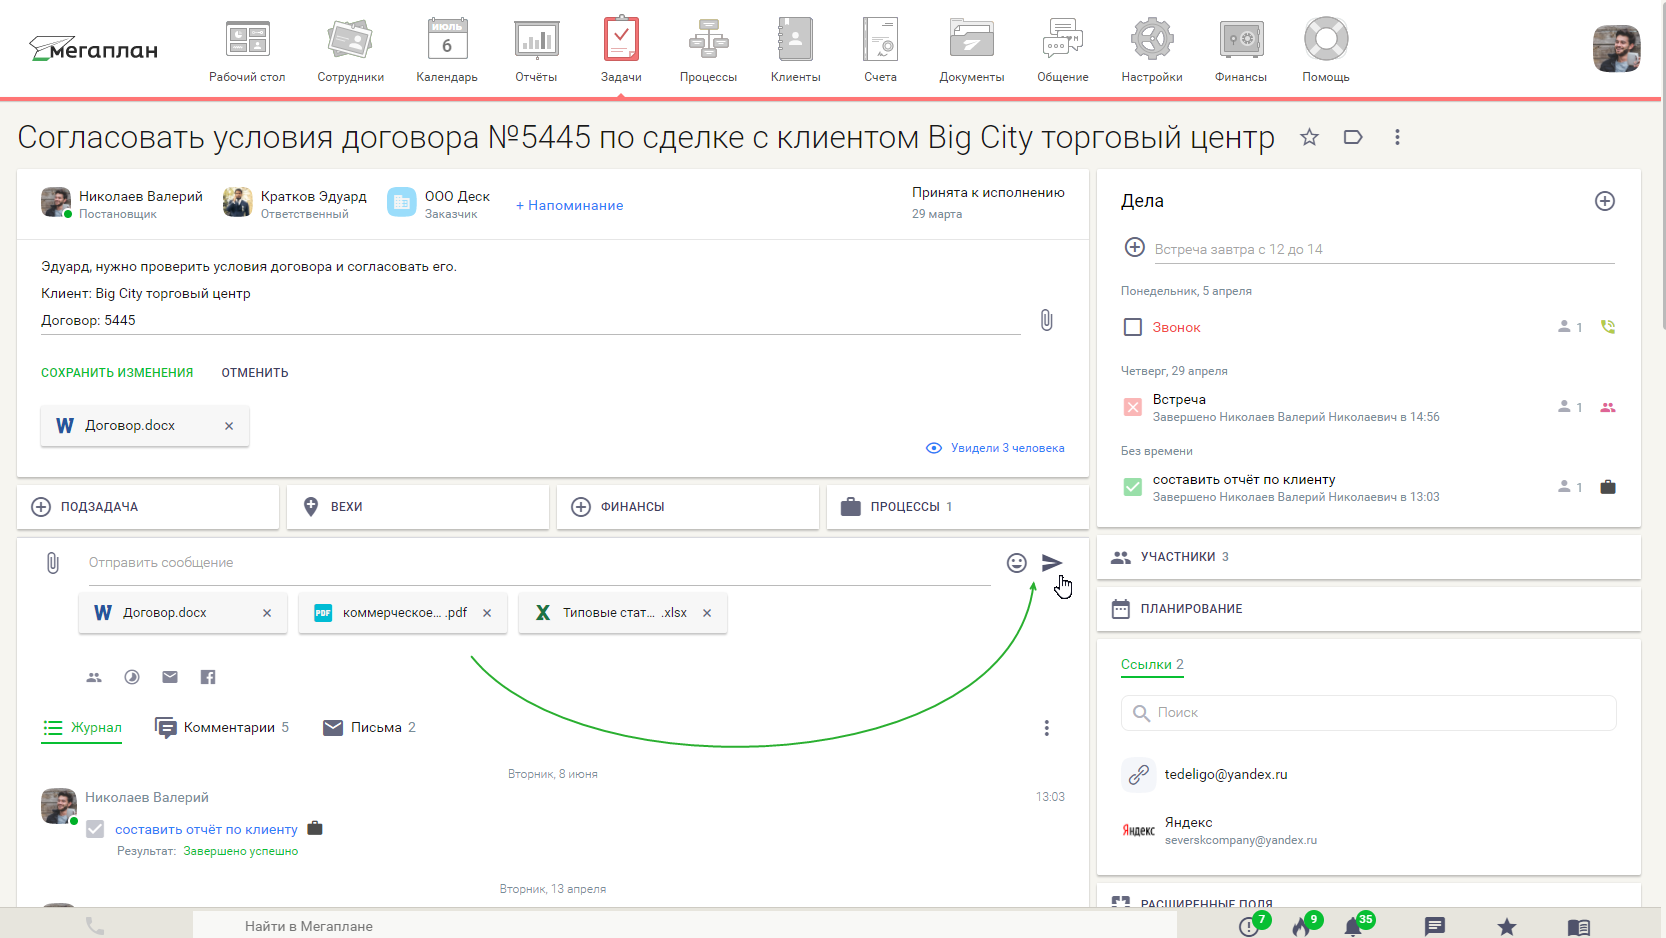Click the Встреча завтра quick-add field

(1384, 249)
